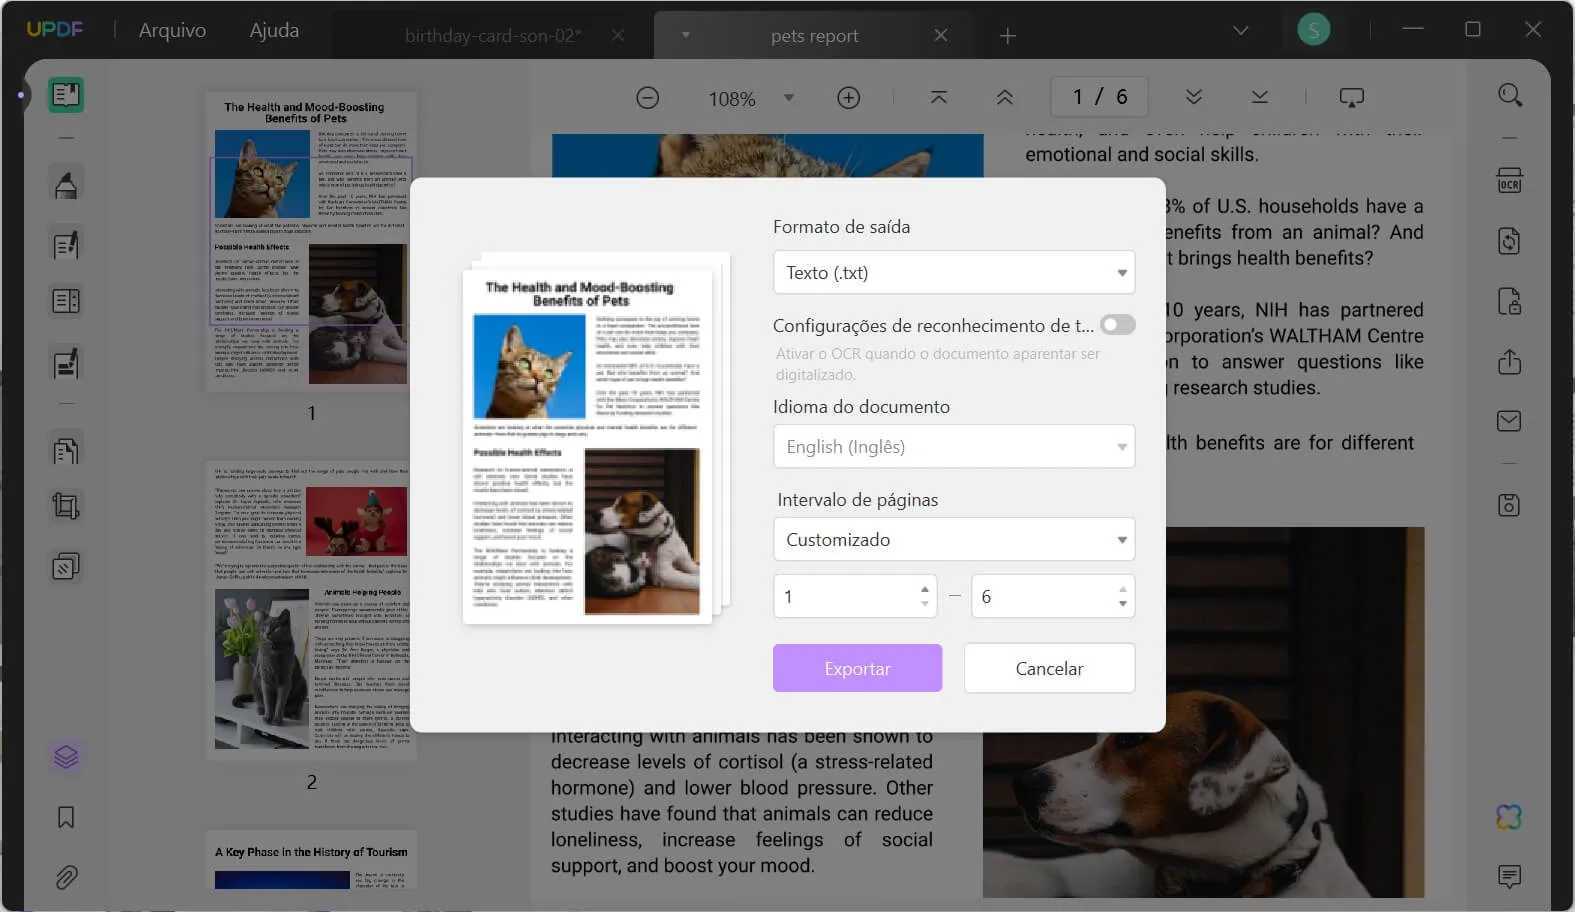Screen dimensions: 1575x912
Task: Go to the next page
Action: tap(1194, 97)
